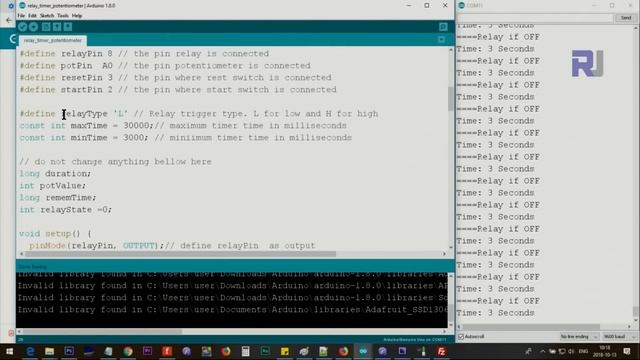Click the serial input field in COM11 window

535,18
